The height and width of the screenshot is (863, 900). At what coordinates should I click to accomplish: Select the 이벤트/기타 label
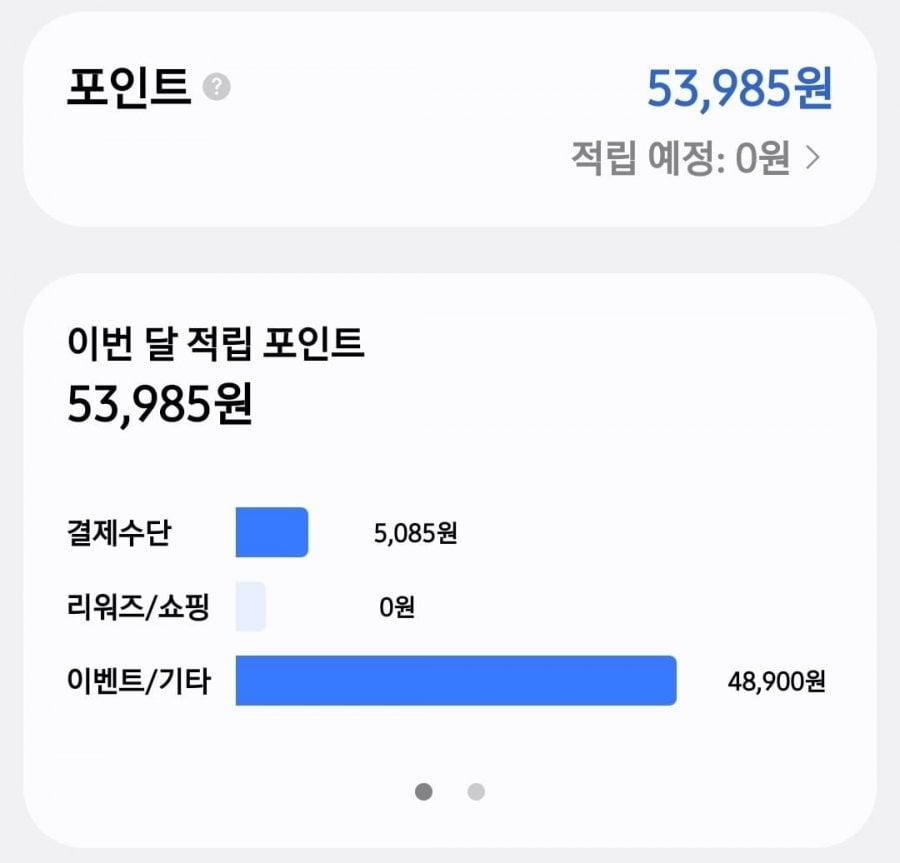pos(139,681)
